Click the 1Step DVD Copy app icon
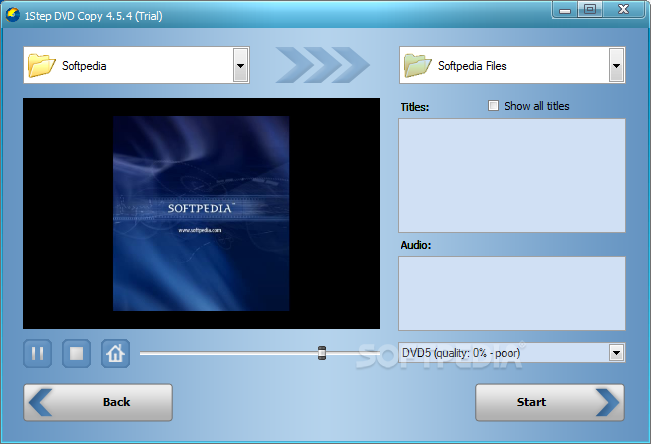The height and width of the screenshot is (444, 651). (x=12, y=15)
